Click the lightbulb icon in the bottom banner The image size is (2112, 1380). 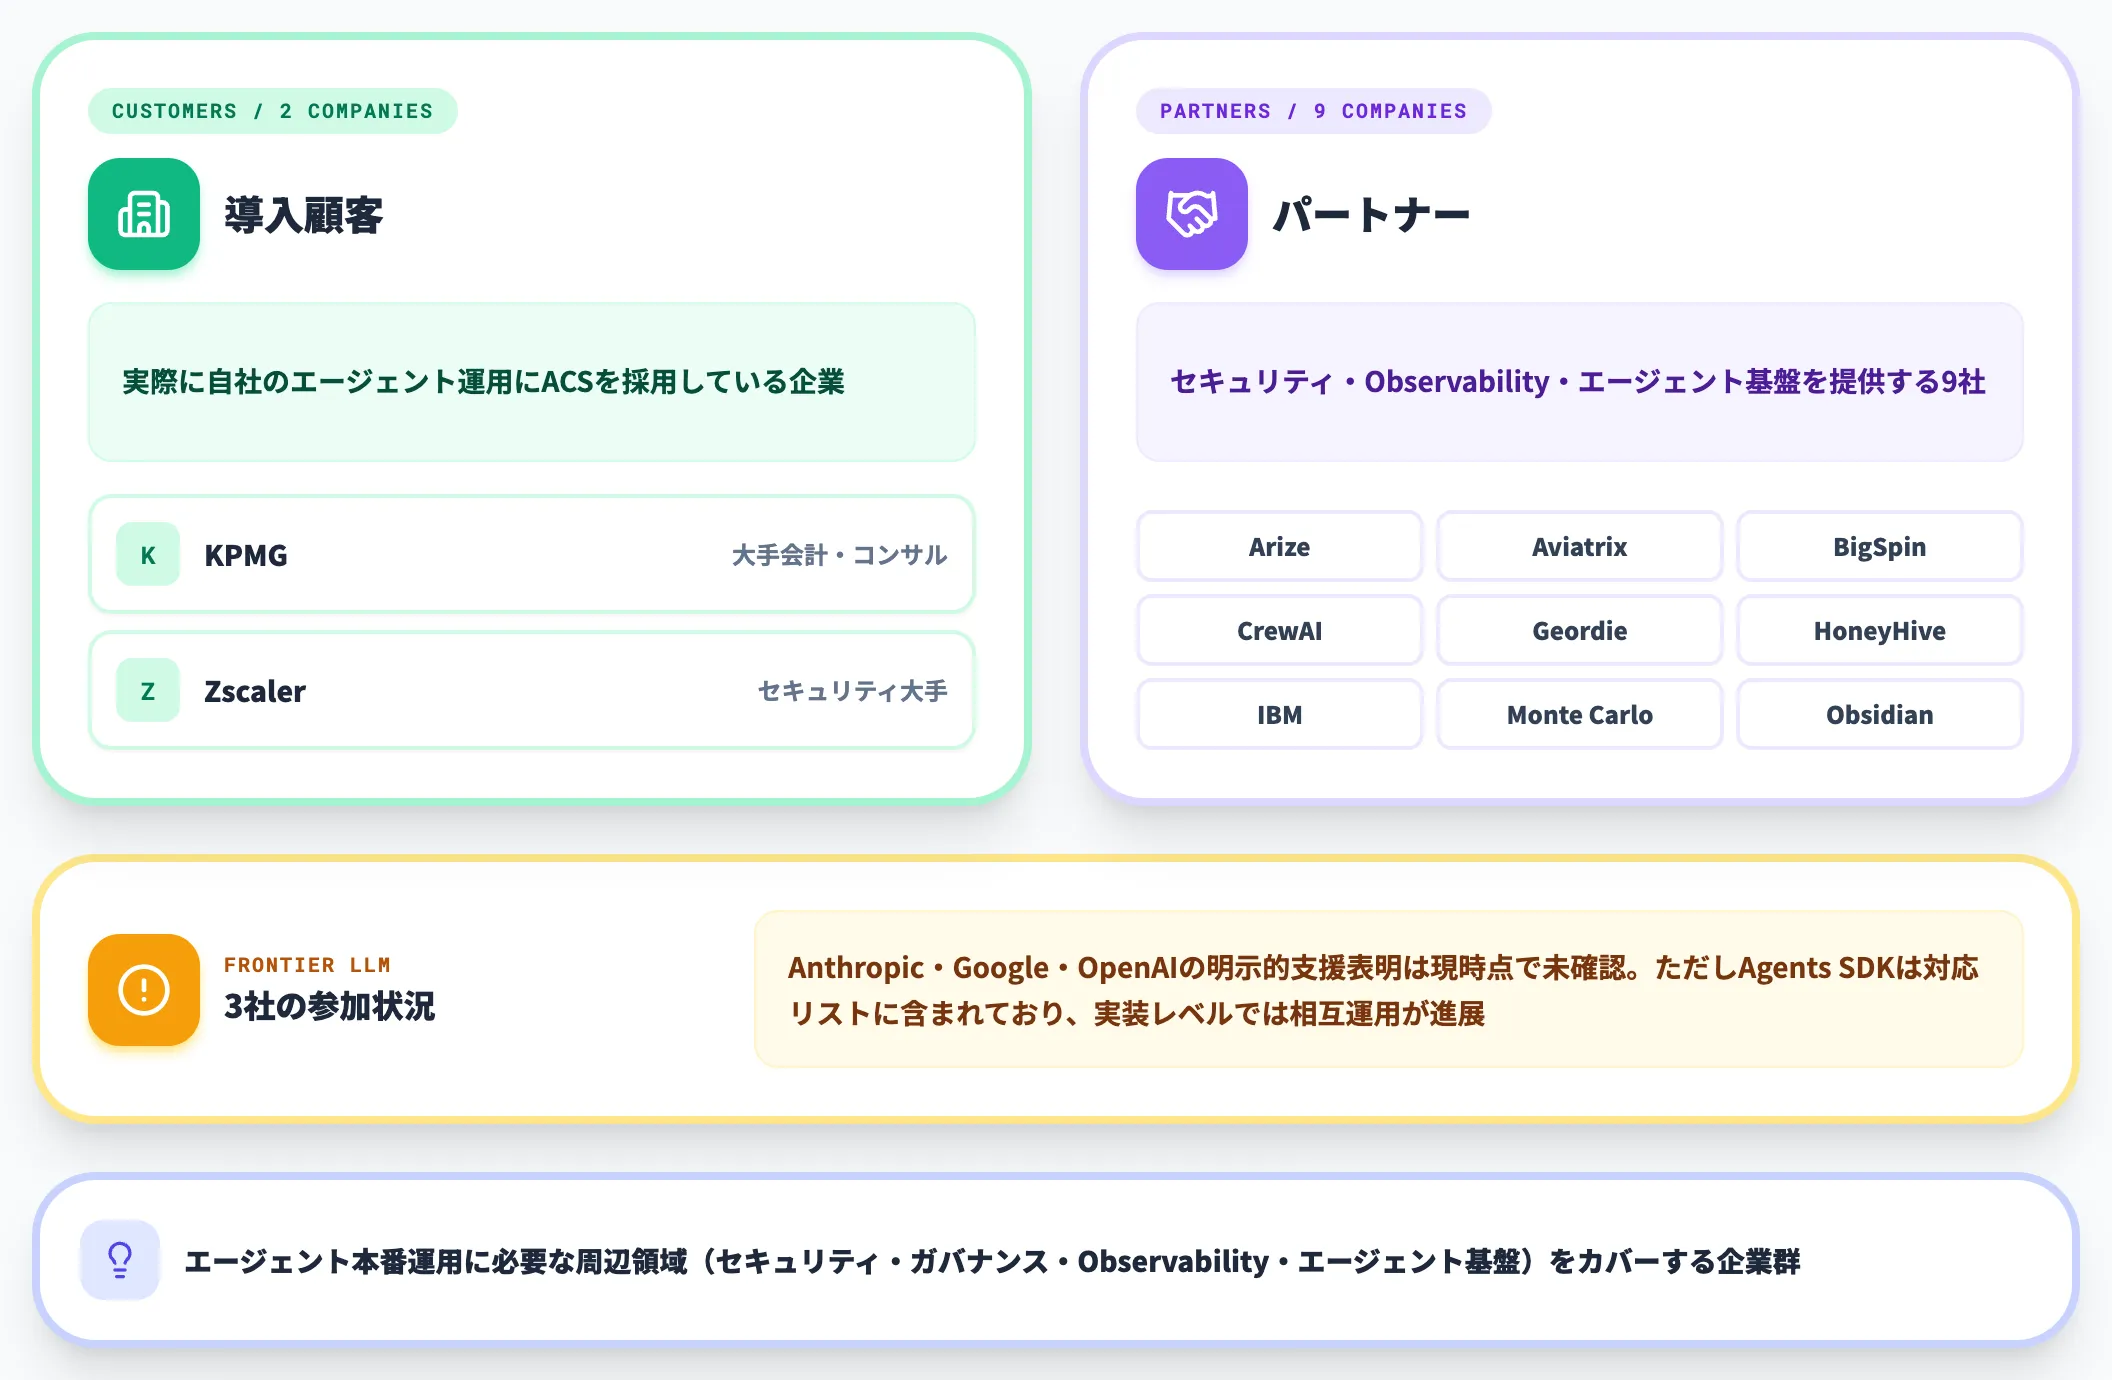[120, 1260]
